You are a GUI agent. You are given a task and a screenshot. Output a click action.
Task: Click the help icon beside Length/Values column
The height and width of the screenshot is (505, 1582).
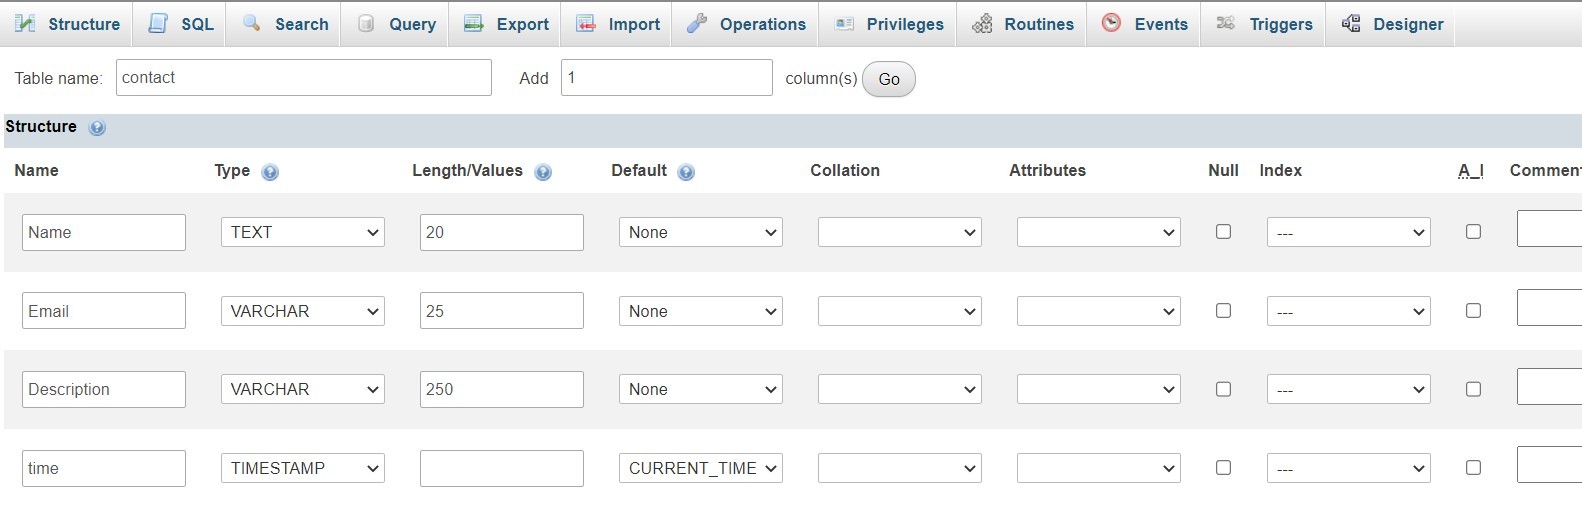(543, 172)
